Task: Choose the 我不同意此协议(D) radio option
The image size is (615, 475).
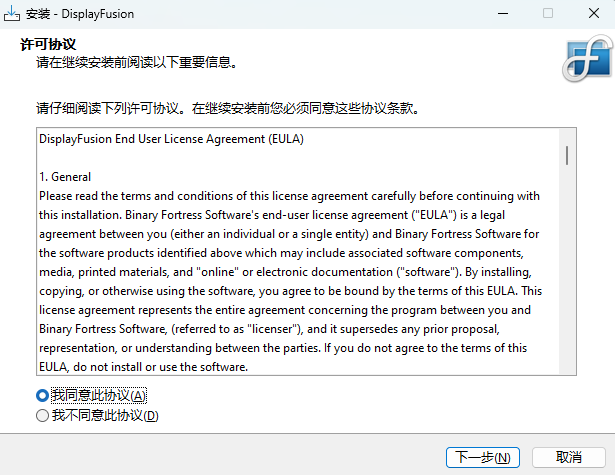Action: 42,416
